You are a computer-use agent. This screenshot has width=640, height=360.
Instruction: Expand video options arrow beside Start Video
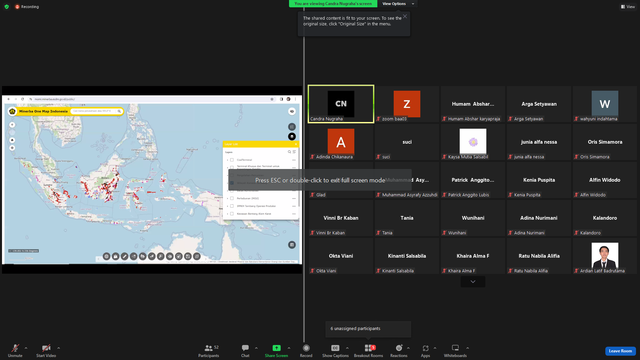click(58, 348)
